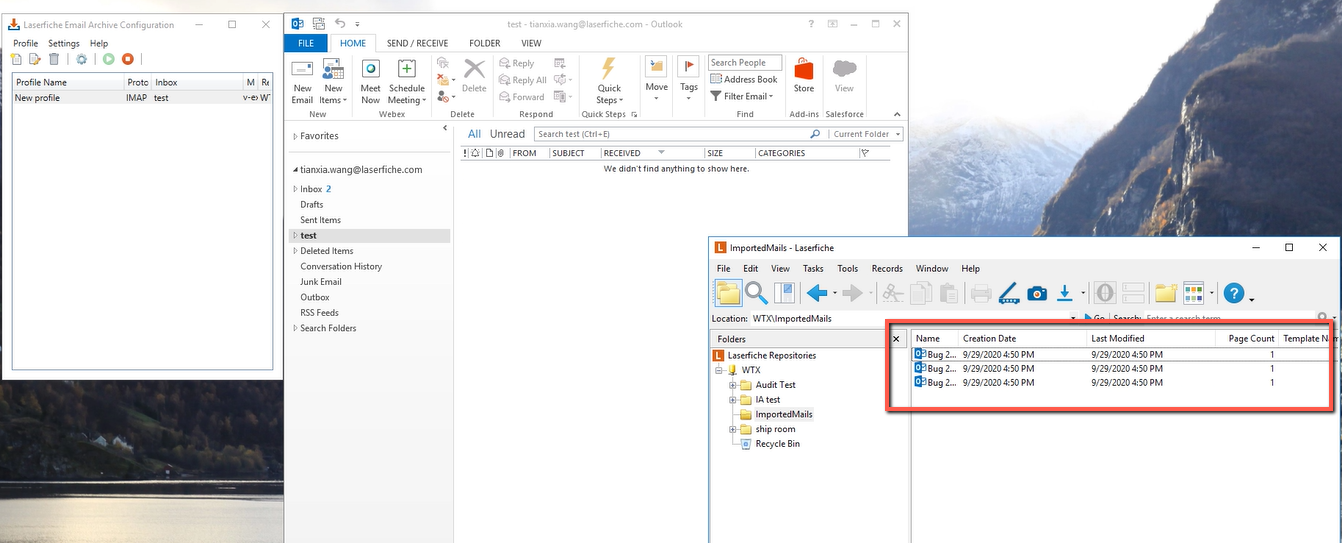Open Quick Steps in Outlook ribbon
The height and width of the screenshot is (543, 1342).
click(x=609, y=81)
